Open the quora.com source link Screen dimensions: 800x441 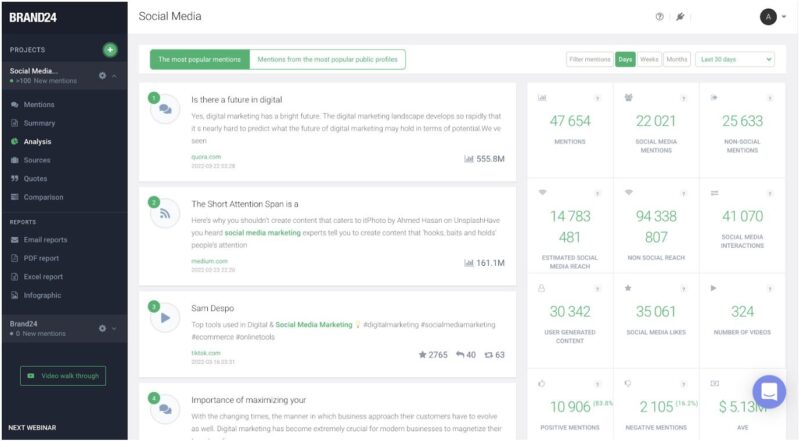[206, 157]
